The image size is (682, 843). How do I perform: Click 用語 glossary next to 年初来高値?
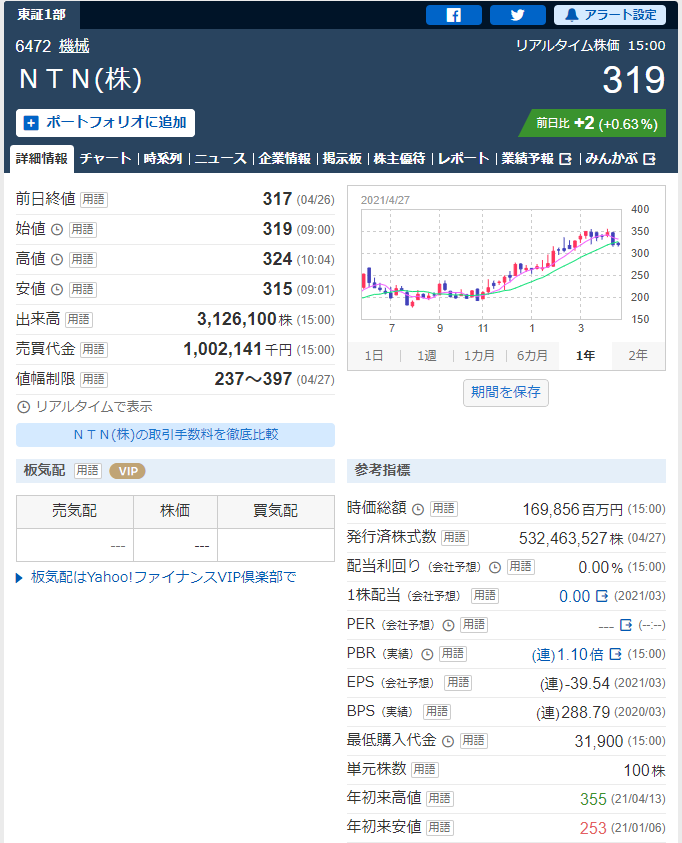coord(440,799)
